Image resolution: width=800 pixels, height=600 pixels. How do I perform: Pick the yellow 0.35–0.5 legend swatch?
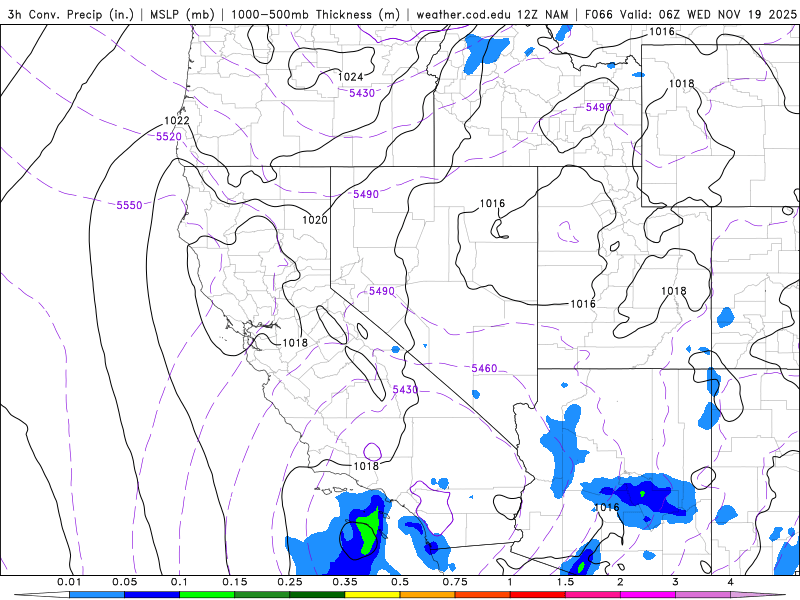point(372,595)
